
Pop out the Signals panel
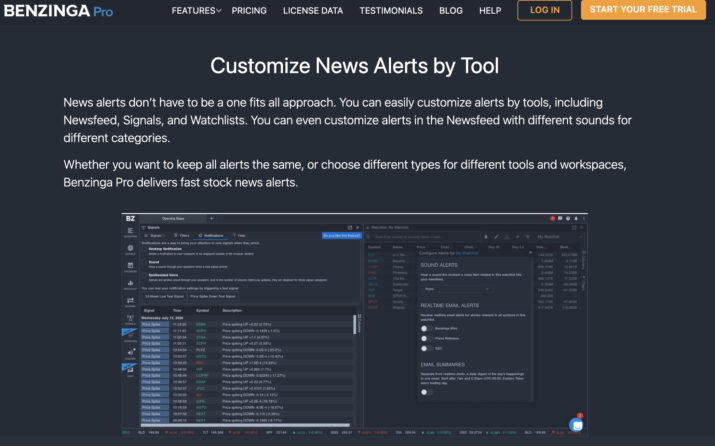350,227
